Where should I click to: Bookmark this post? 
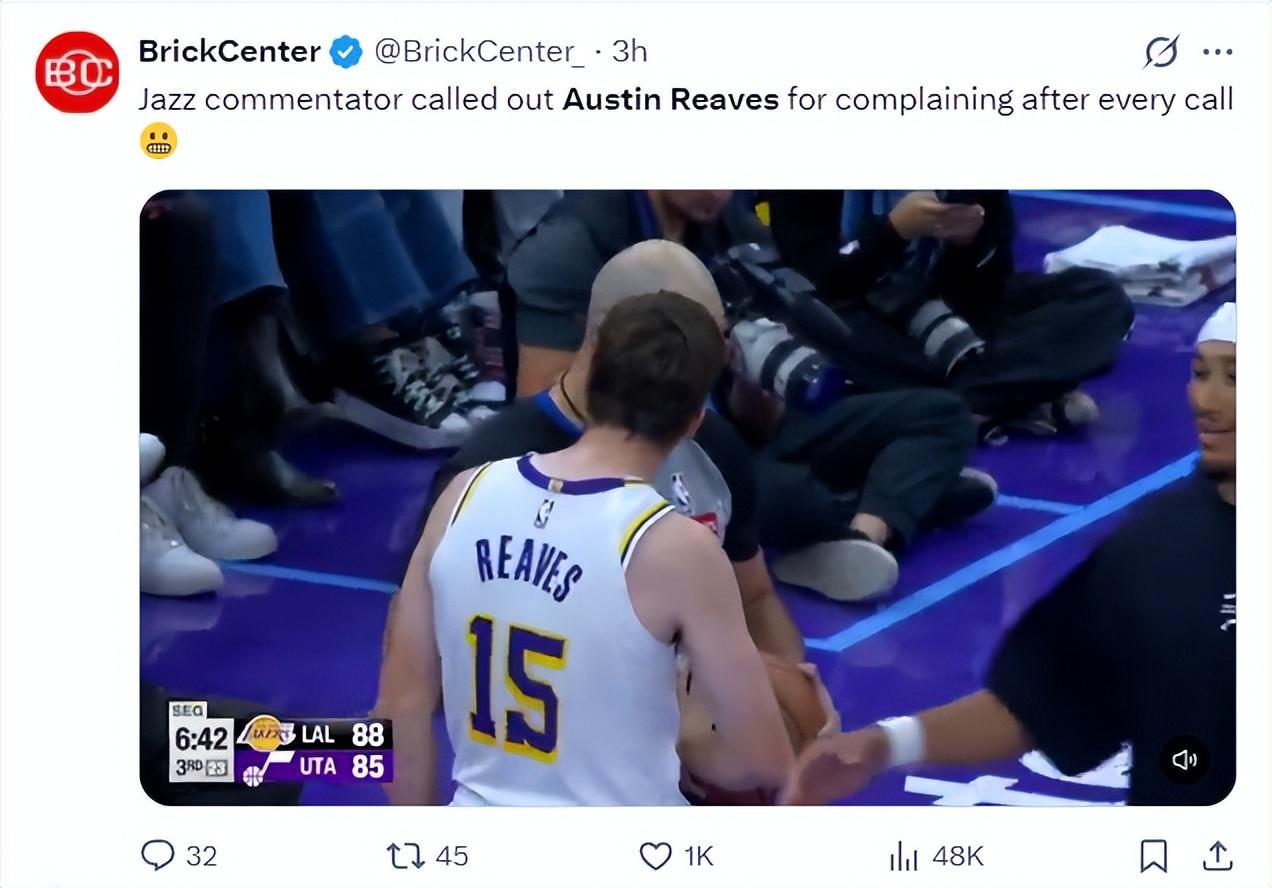[1153, 856]
